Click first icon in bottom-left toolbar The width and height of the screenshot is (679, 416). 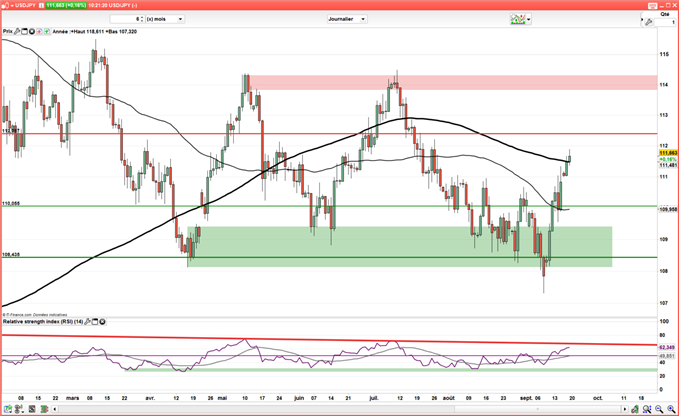tap(7, 409)
